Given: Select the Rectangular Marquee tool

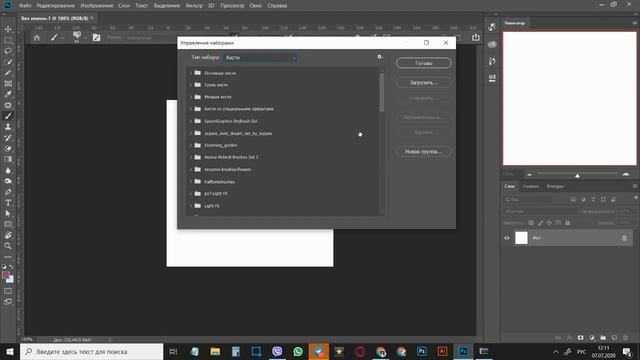Looking at the screenshot, I should pos(8,40).
